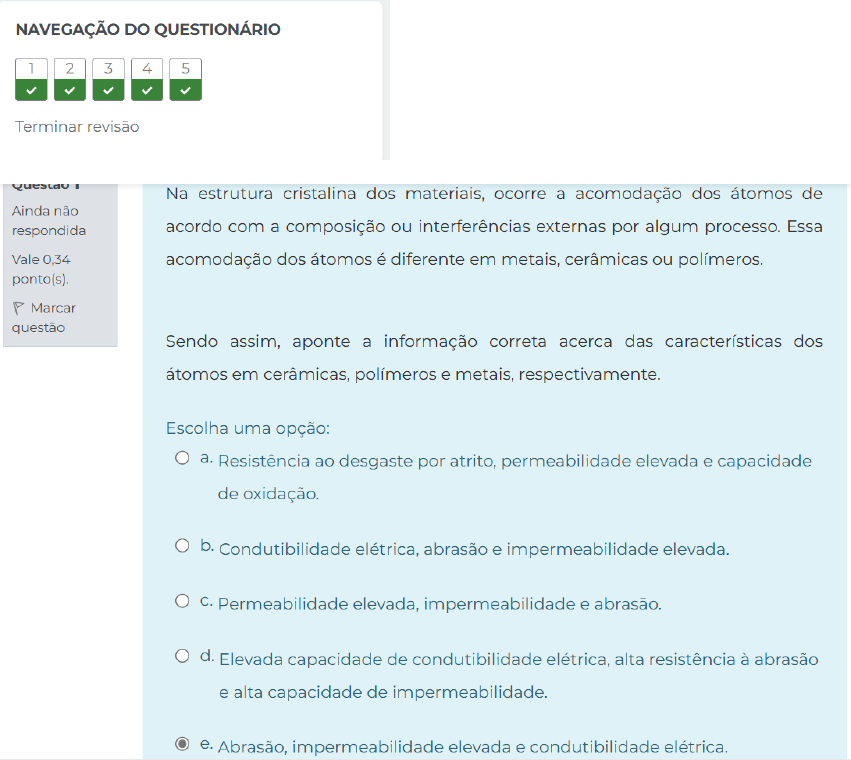
Task: Click NAVEGAÇÃO DO QUESTIONÁRIO heading
Action: 148,30
